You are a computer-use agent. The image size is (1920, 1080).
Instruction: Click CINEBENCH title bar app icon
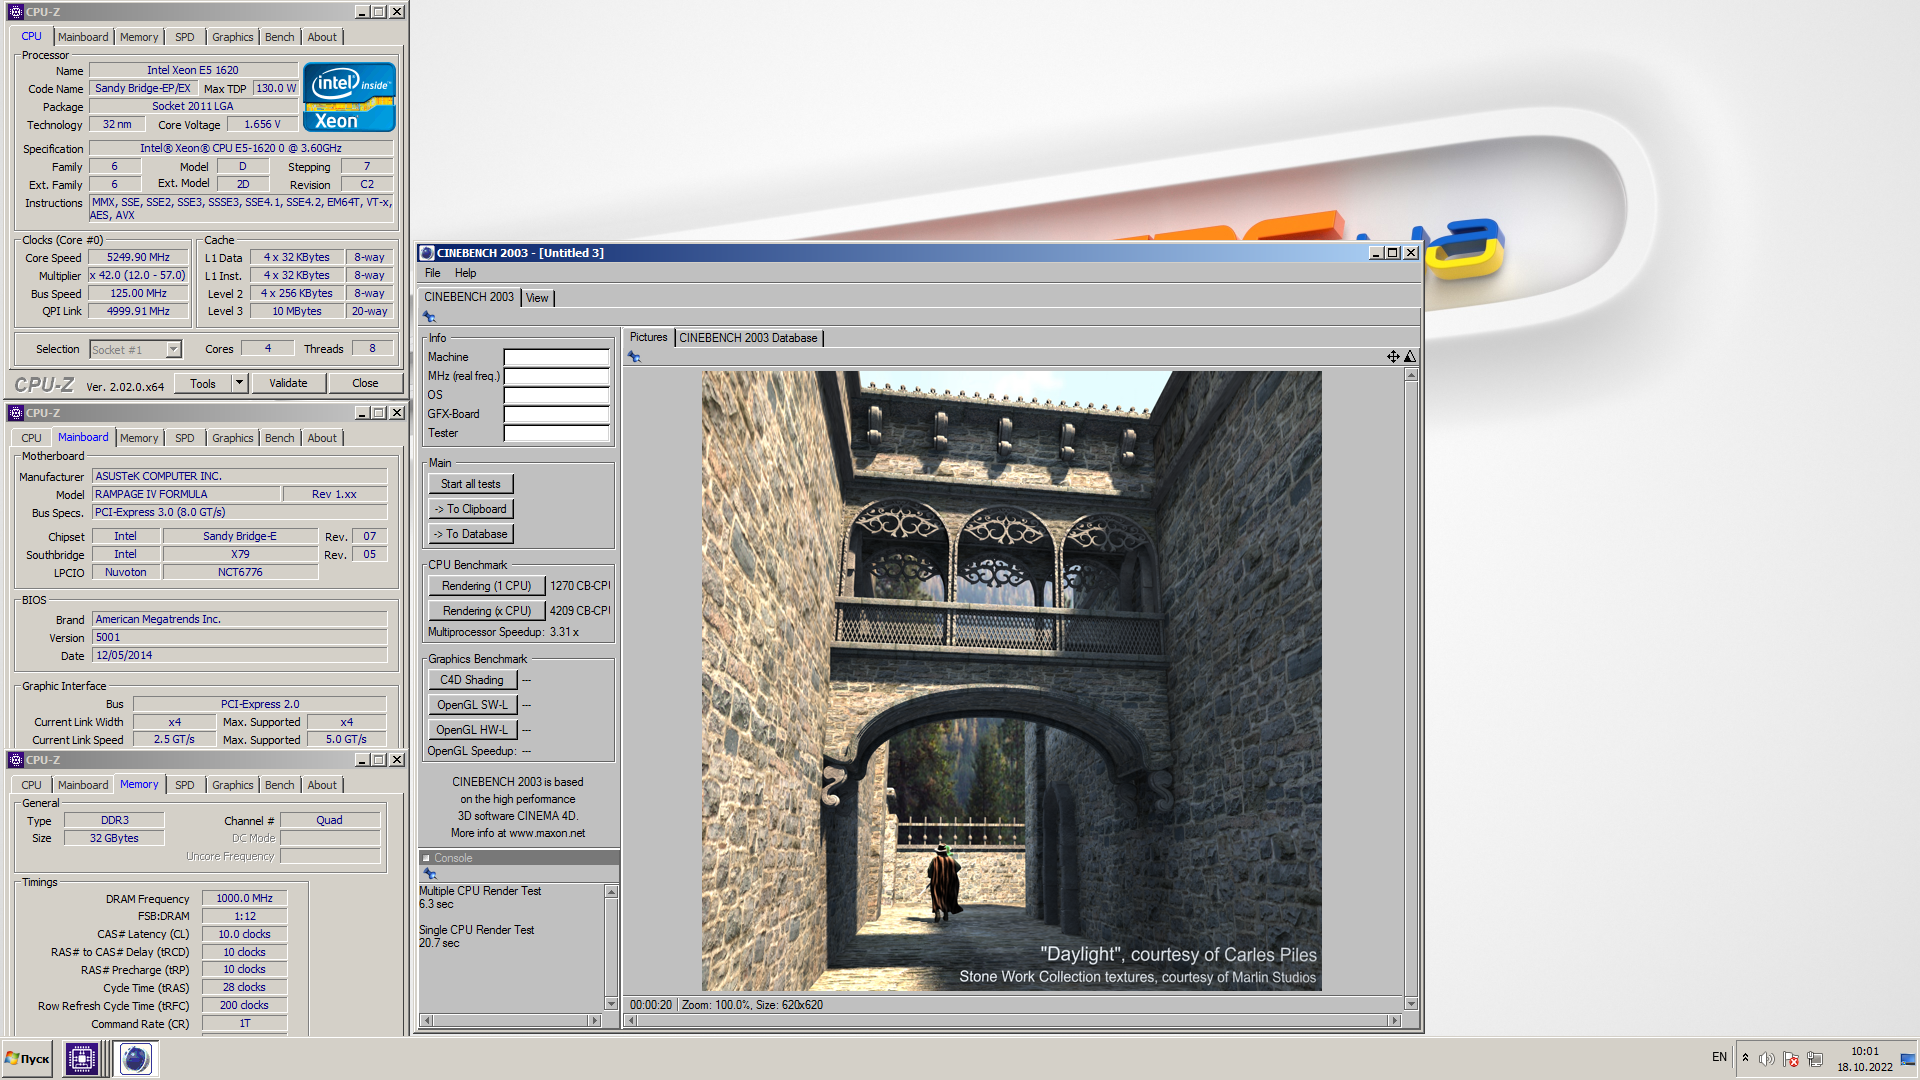coord(427,253)
